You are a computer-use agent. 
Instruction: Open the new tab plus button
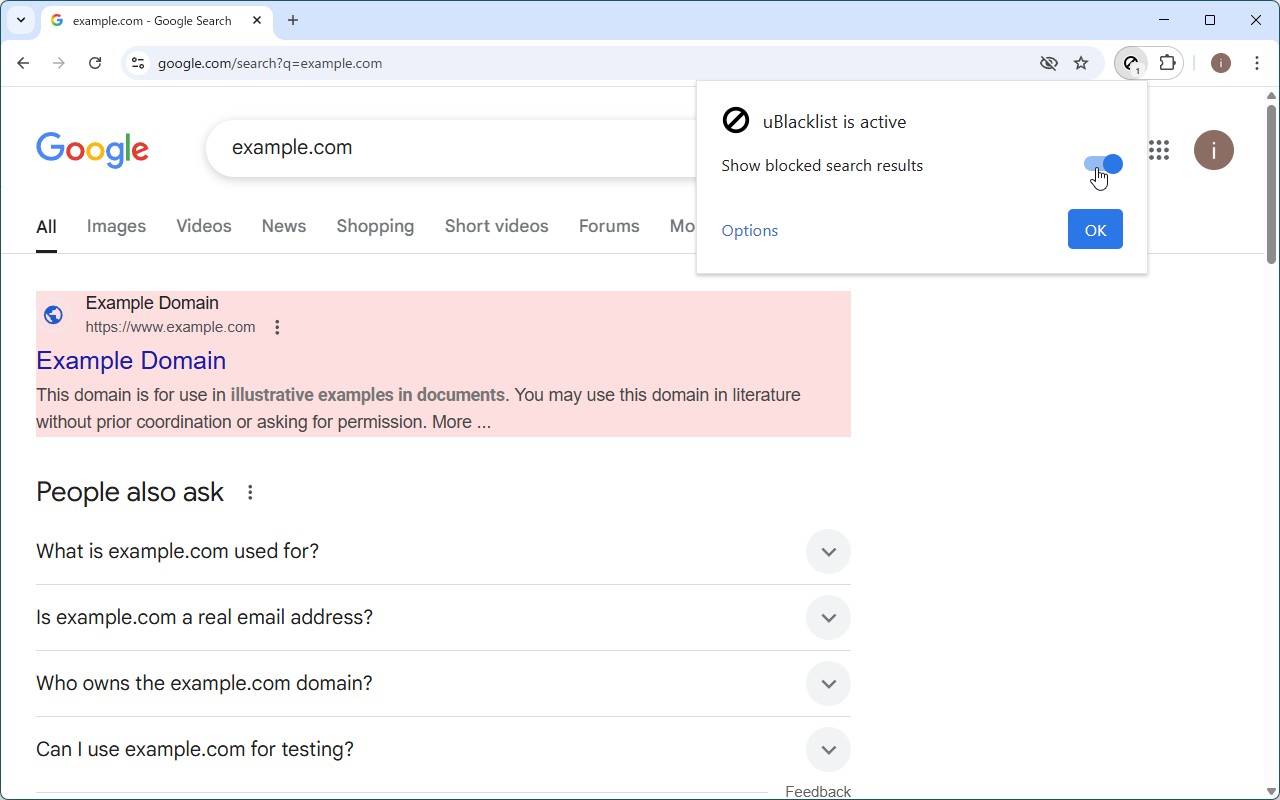pos(293,20)
